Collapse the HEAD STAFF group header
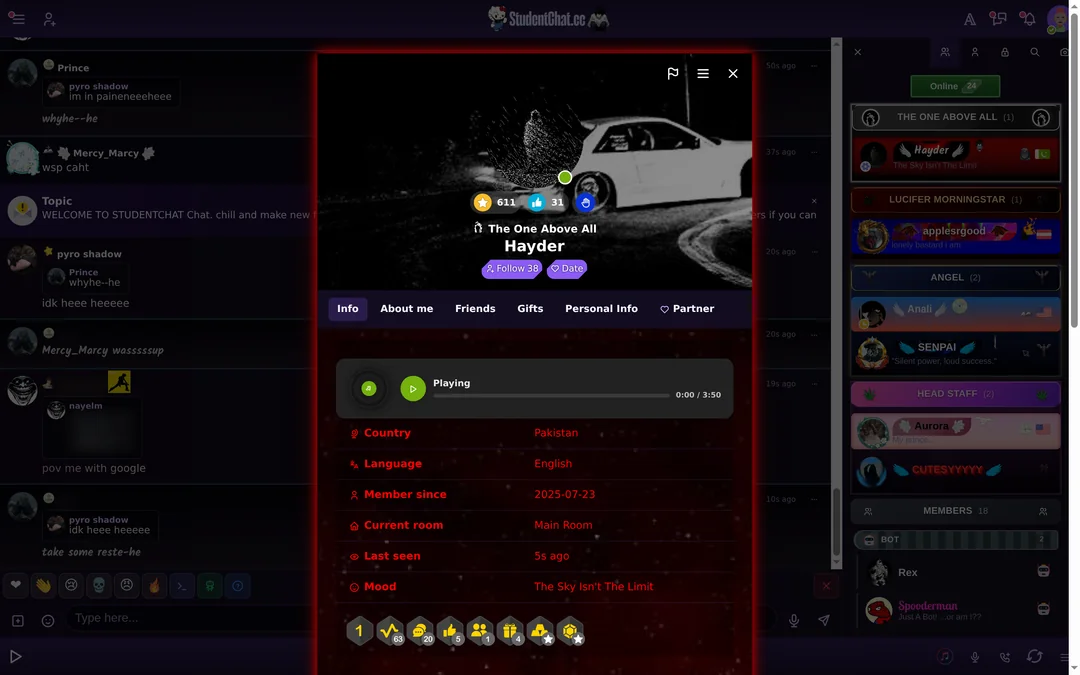The height and width of the screenshot is (675, 1080). tap(955, 394)
